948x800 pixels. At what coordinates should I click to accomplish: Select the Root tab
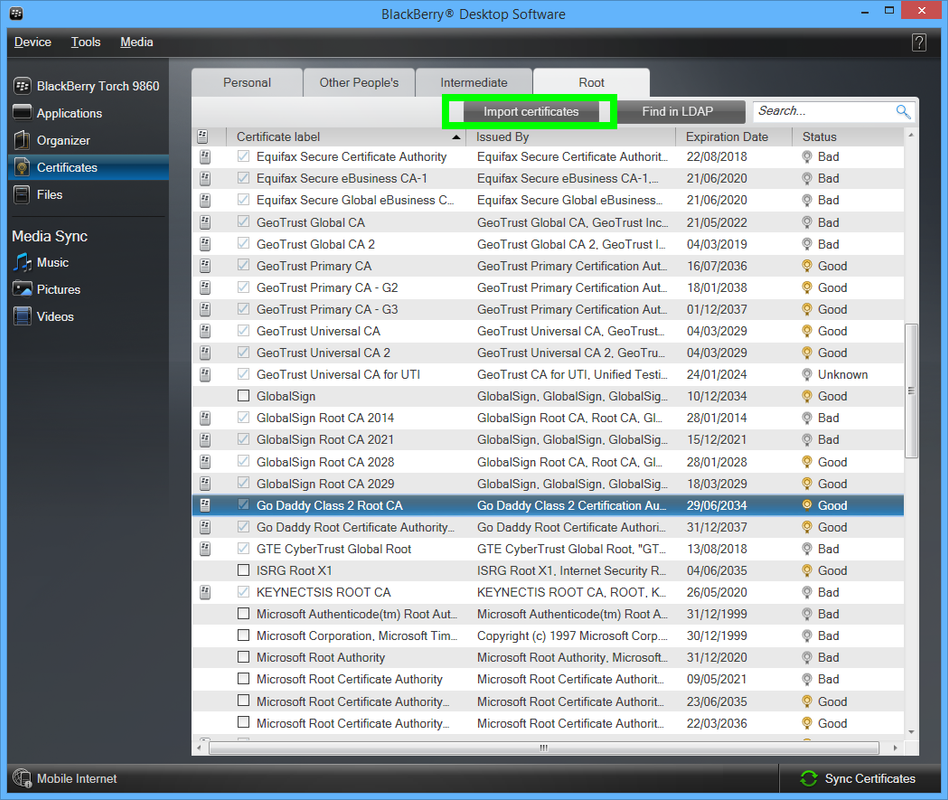point(591,83)
